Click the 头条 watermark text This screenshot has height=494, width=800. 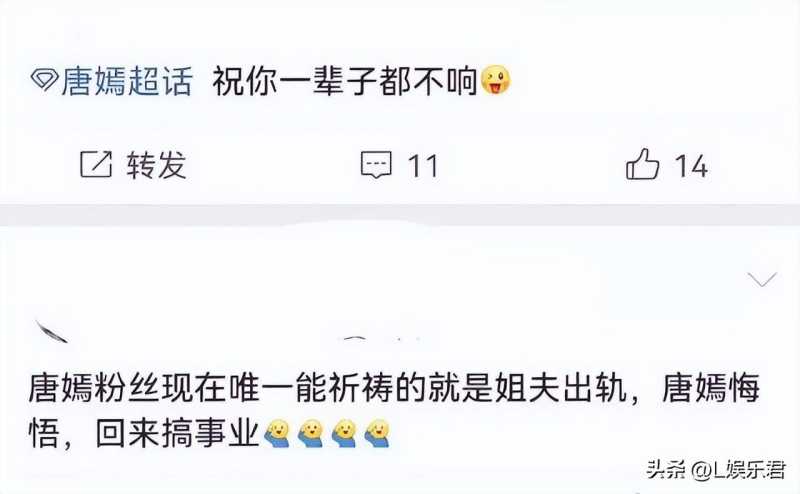click(x=667, y=470)
